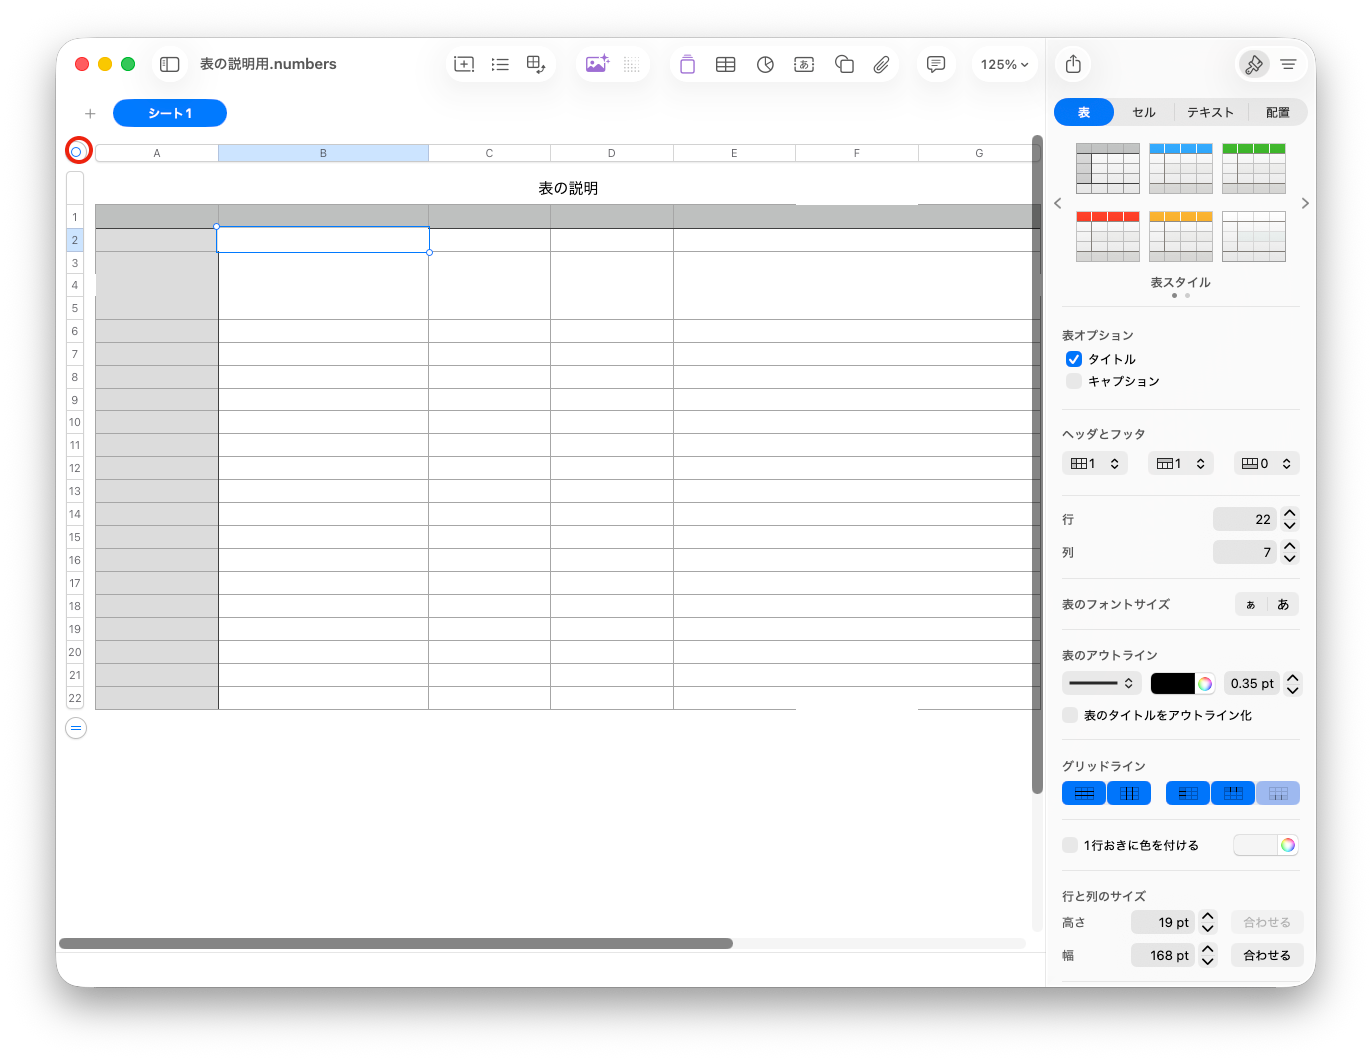The image size is (1372, 1061).
Task: Toggle vertical body gridlines button
Action: tap(1129, 793)
